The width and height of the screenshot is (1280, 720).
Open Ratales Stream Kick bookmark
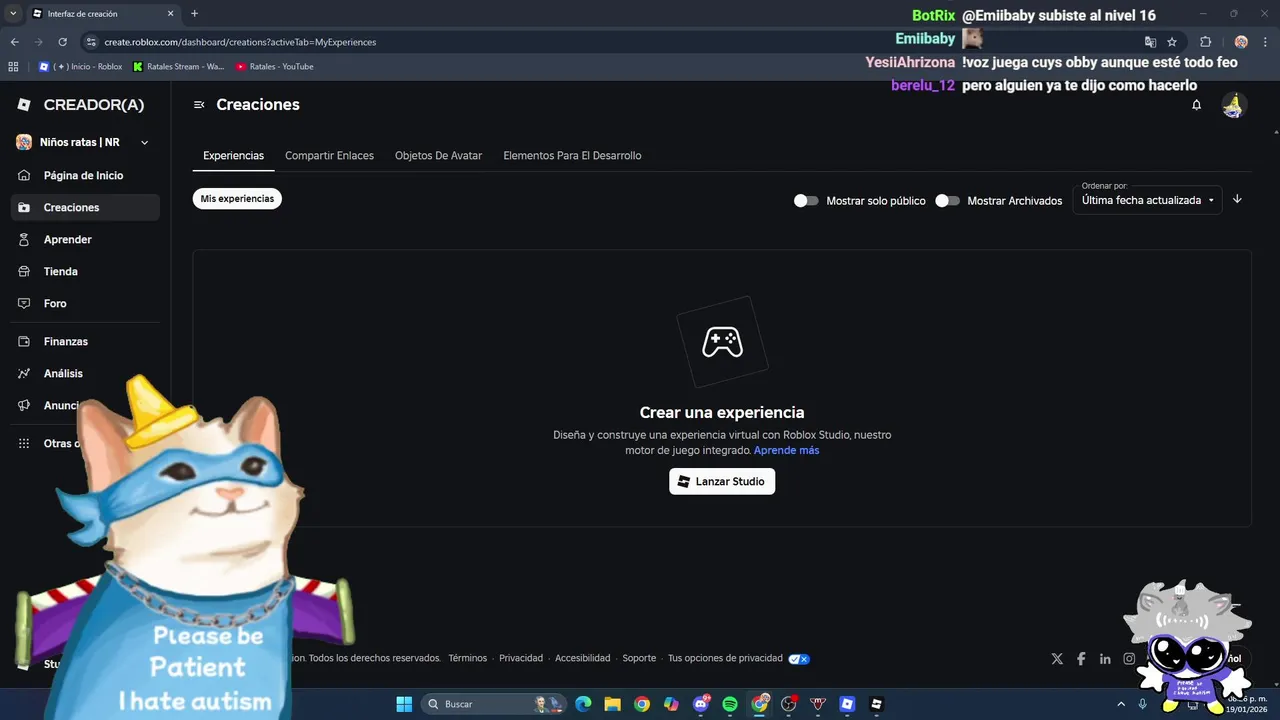[x=179, y=67]
